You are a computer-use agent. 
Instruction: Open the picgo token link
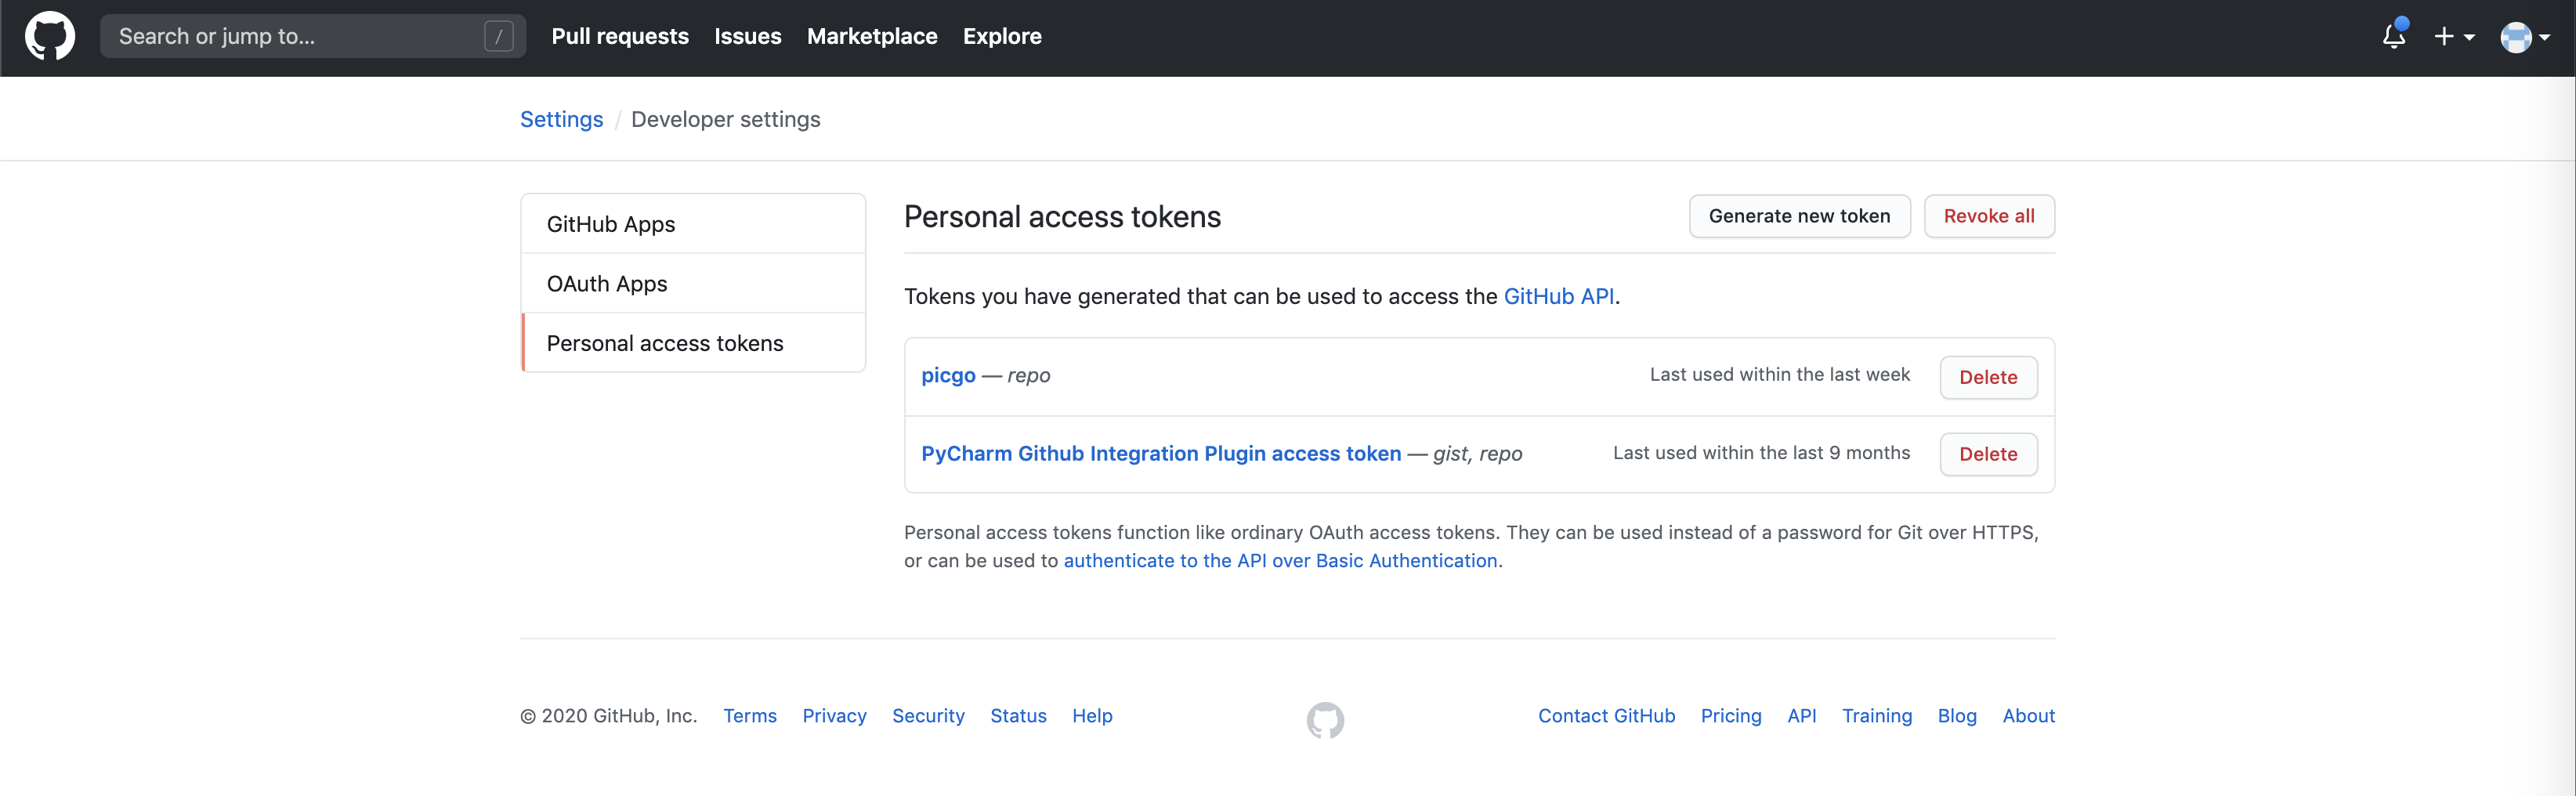(948, 375)
